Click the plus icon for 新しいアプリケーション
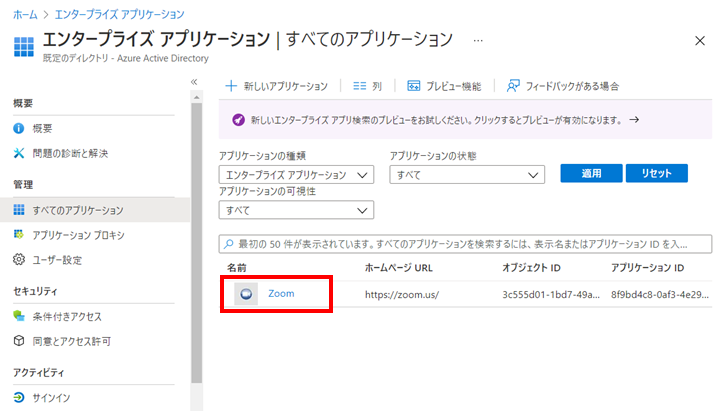The width and height of the screenshot is (724, 411). (x=231, y=86)
